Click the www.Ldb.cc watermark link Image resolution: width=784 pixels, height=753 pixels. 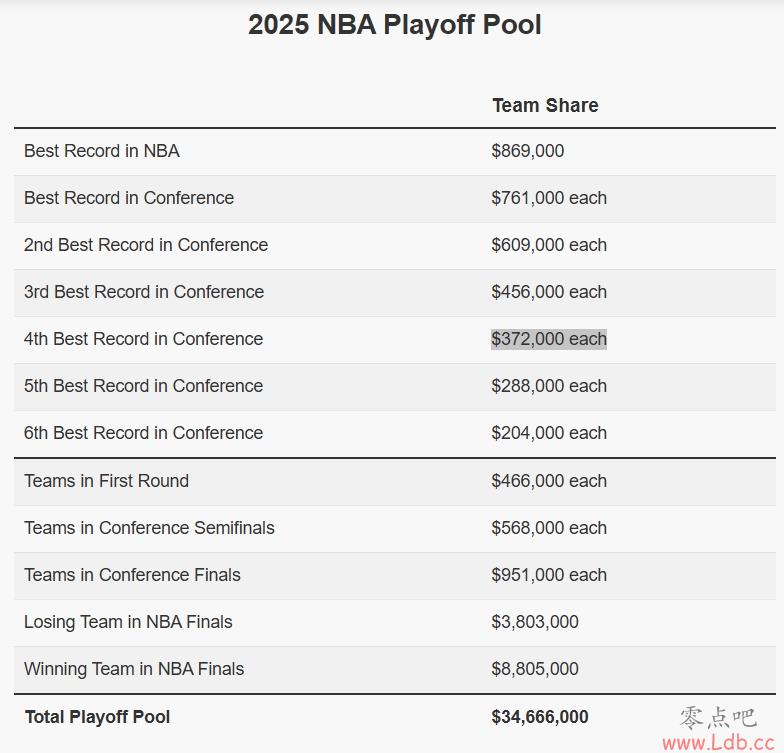click(718, 743)
